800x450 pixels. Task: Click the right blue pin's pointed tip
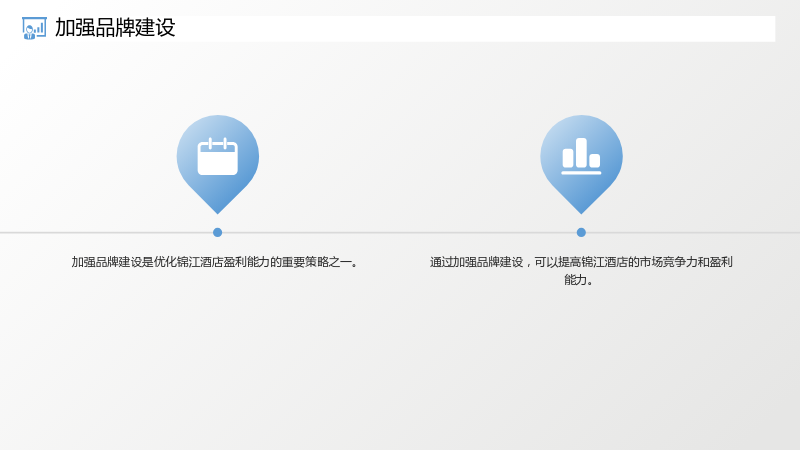pyautogui.click(x=581, y=209)
